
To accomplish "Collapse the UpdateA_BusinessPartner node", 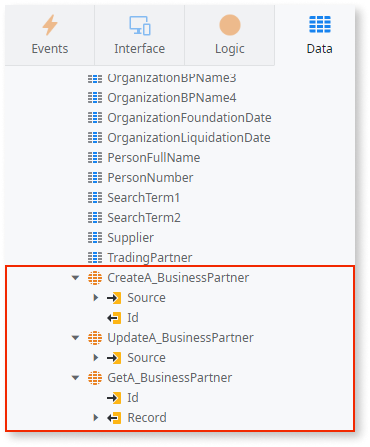I will pyautogui.click(x=76, y=338).
